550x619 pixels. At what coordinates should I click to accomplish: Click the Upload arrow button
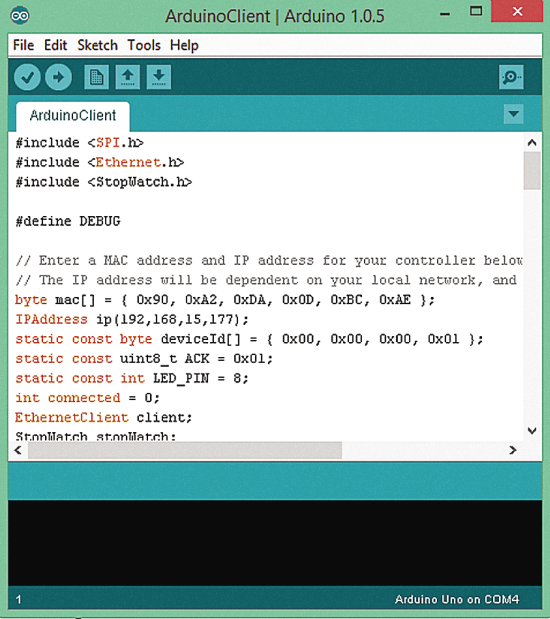point(58,77)
